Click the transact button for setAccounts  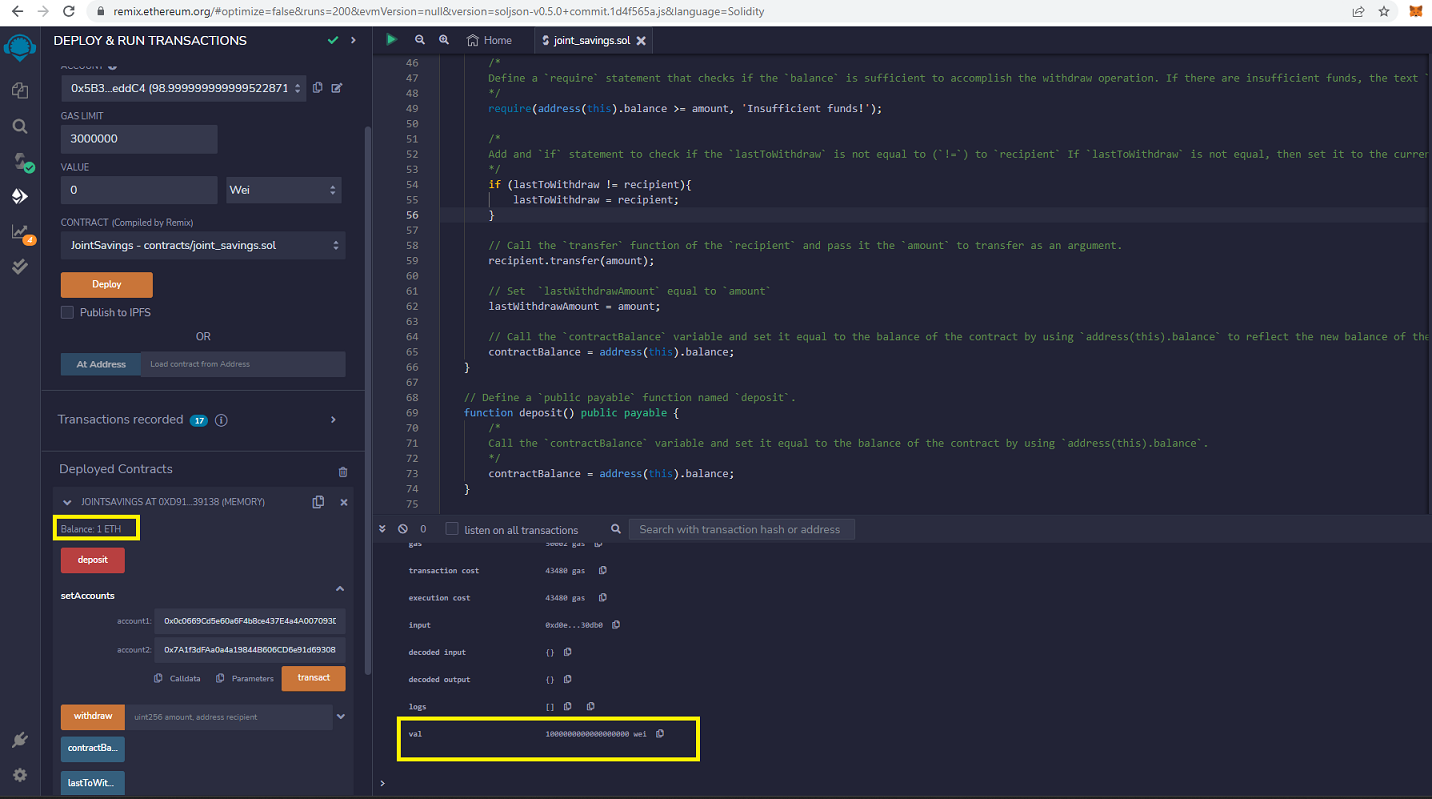[x=313, y=678]
